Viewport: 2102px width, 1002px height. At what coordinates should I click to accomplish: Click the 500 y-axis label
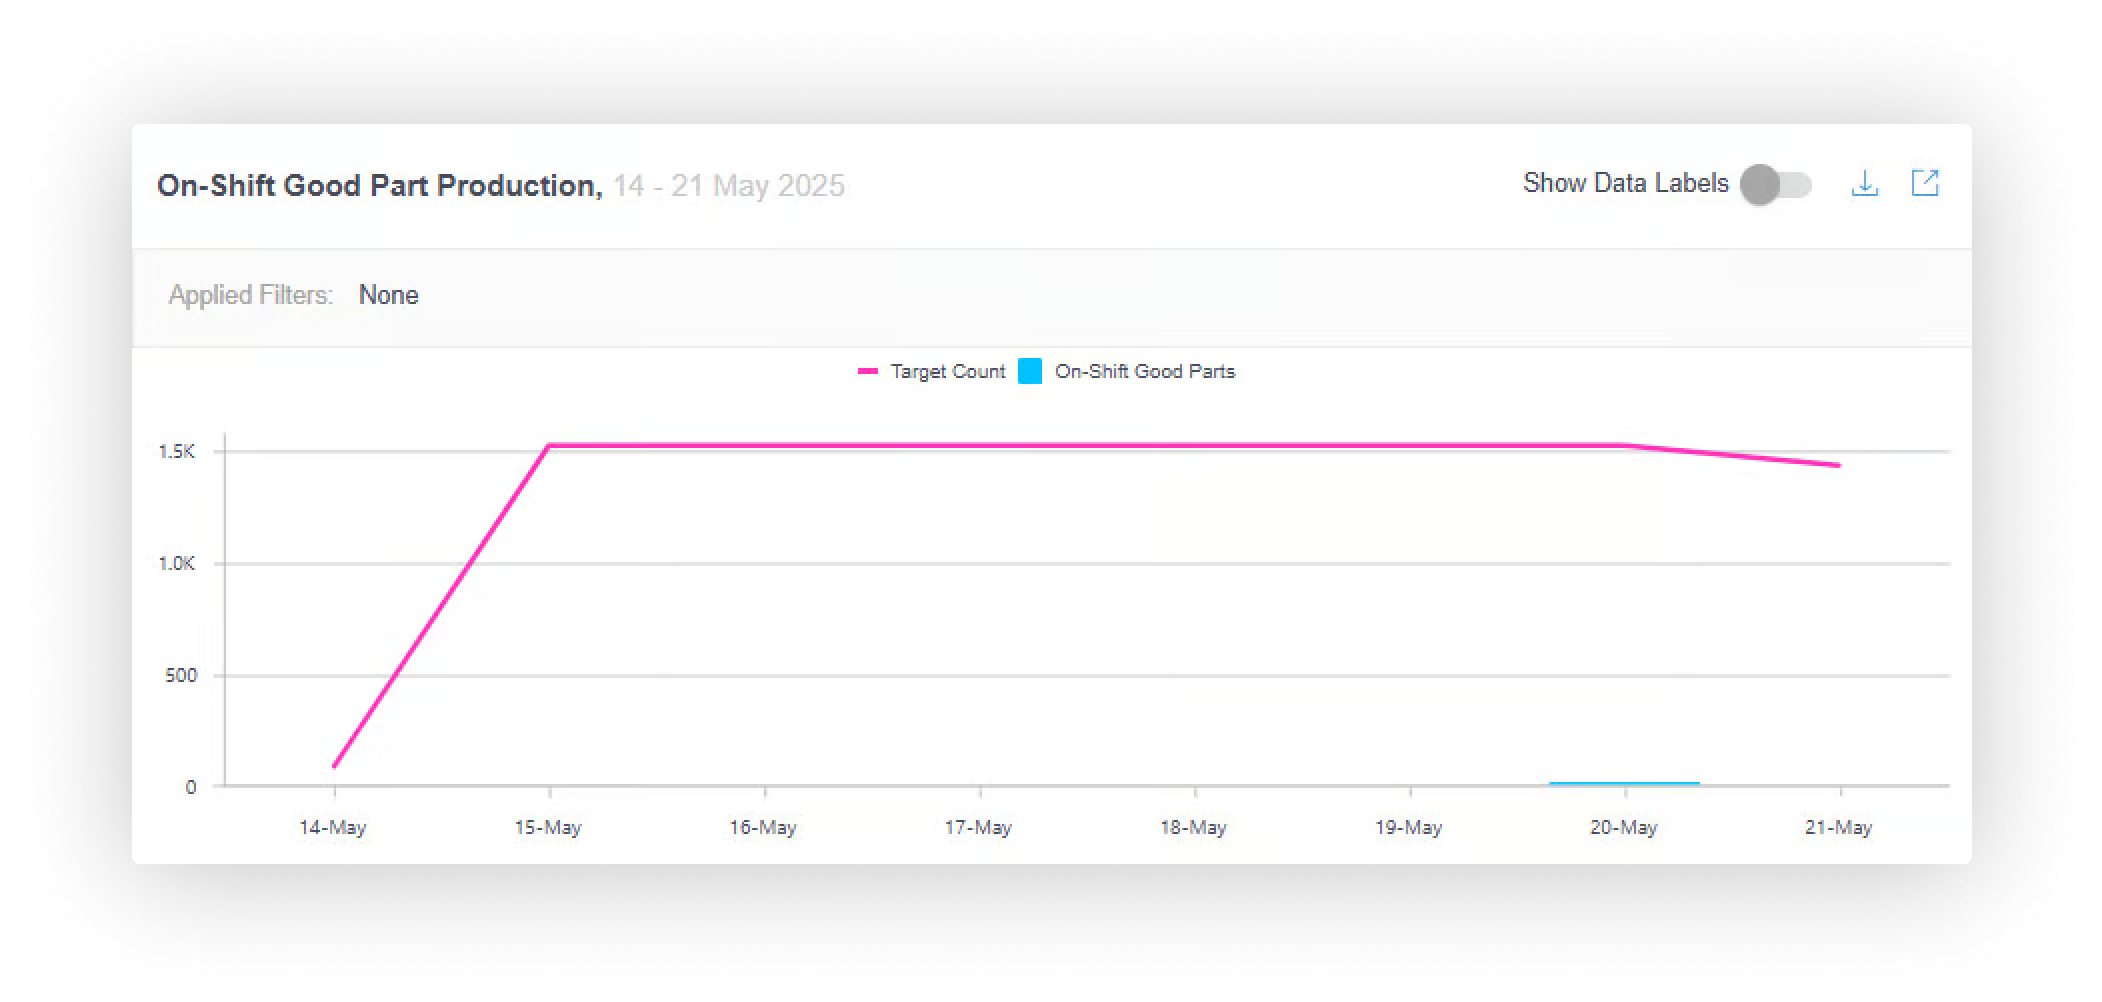pos(179,676)
